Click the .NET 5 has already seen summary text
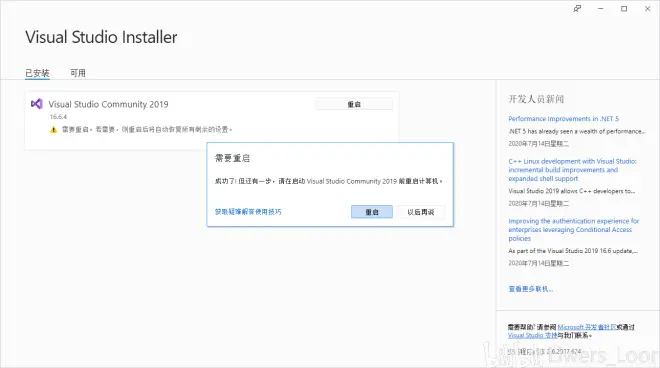The width and height of the screenshot is (660, 368). pos(577,131)
